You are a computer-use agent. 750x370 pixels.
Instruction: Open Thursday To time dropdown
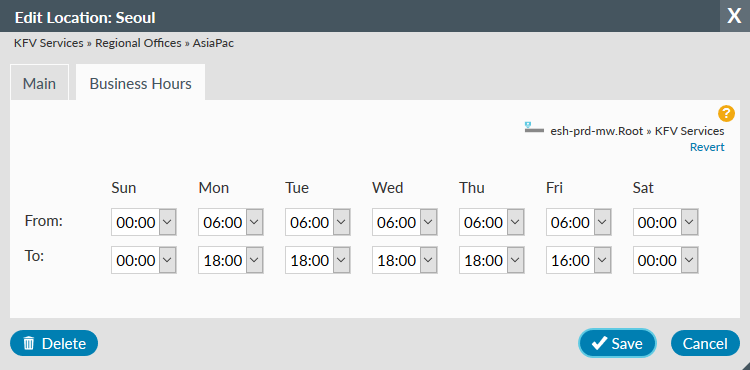[492, 260]
